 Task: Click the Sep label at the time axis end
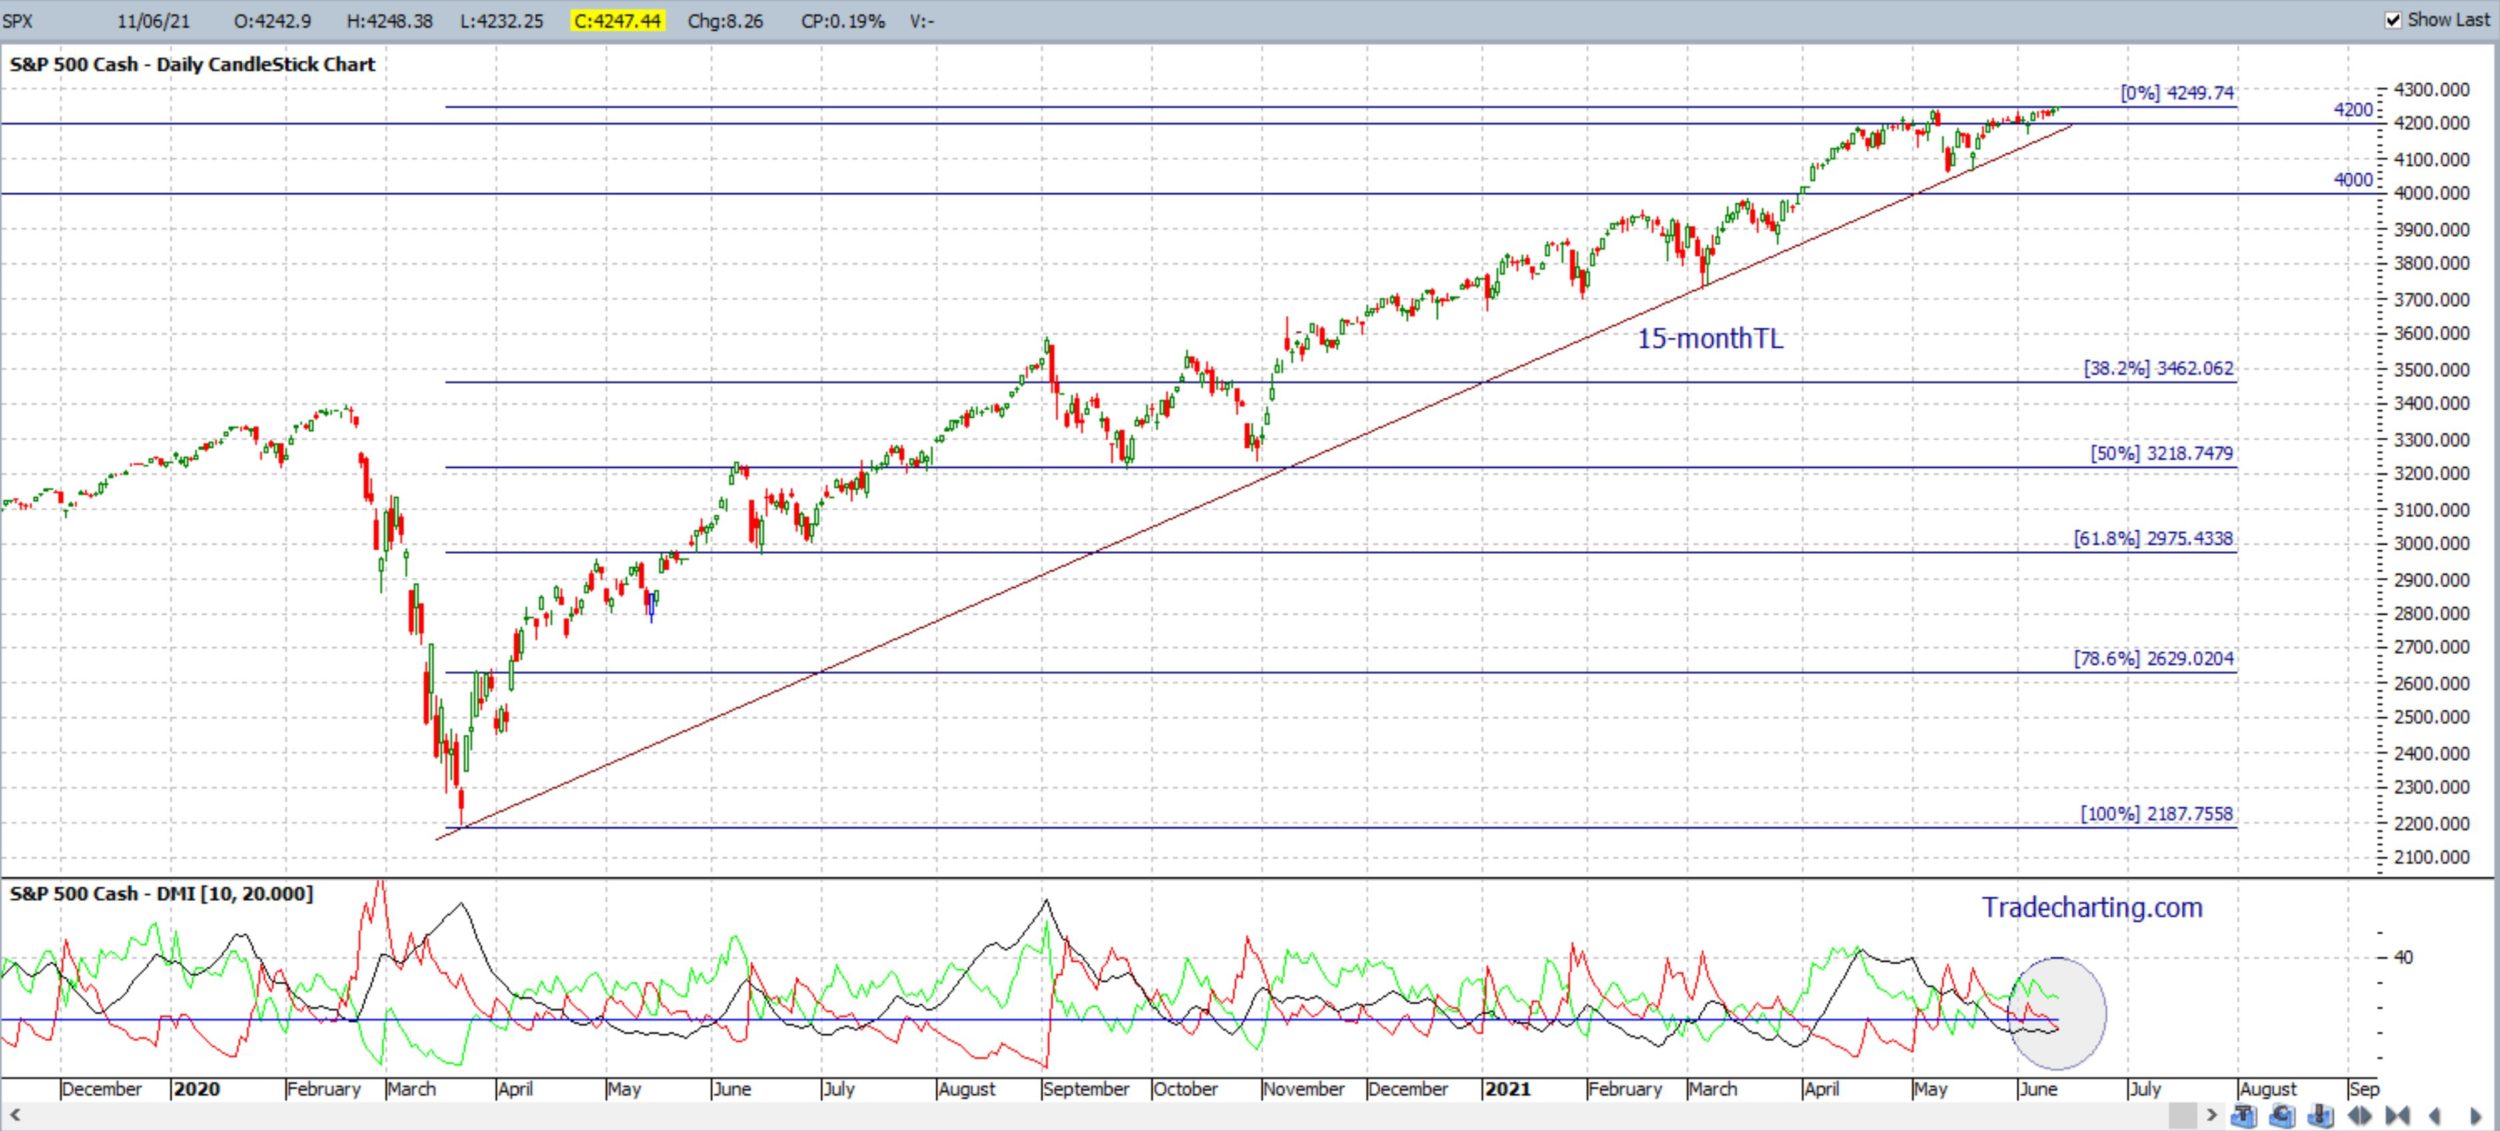point(2364,1088)
